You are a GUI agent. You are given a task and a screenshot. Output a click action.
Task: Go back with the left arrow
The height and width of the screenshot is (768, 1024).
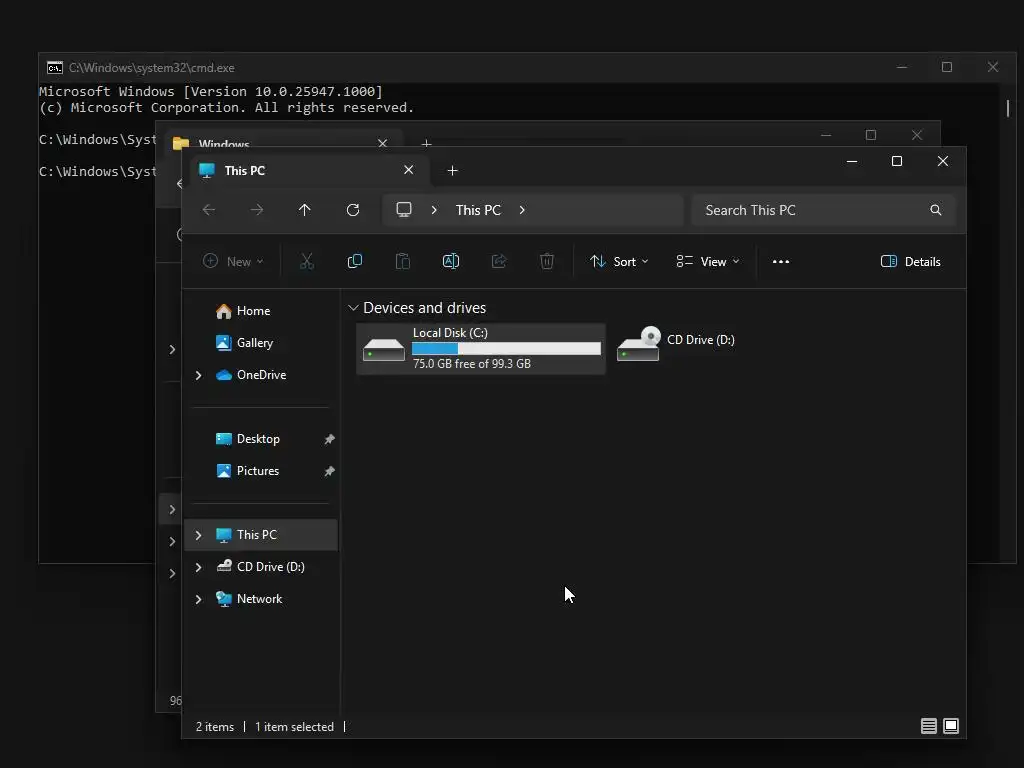click(x=209, y=210)
